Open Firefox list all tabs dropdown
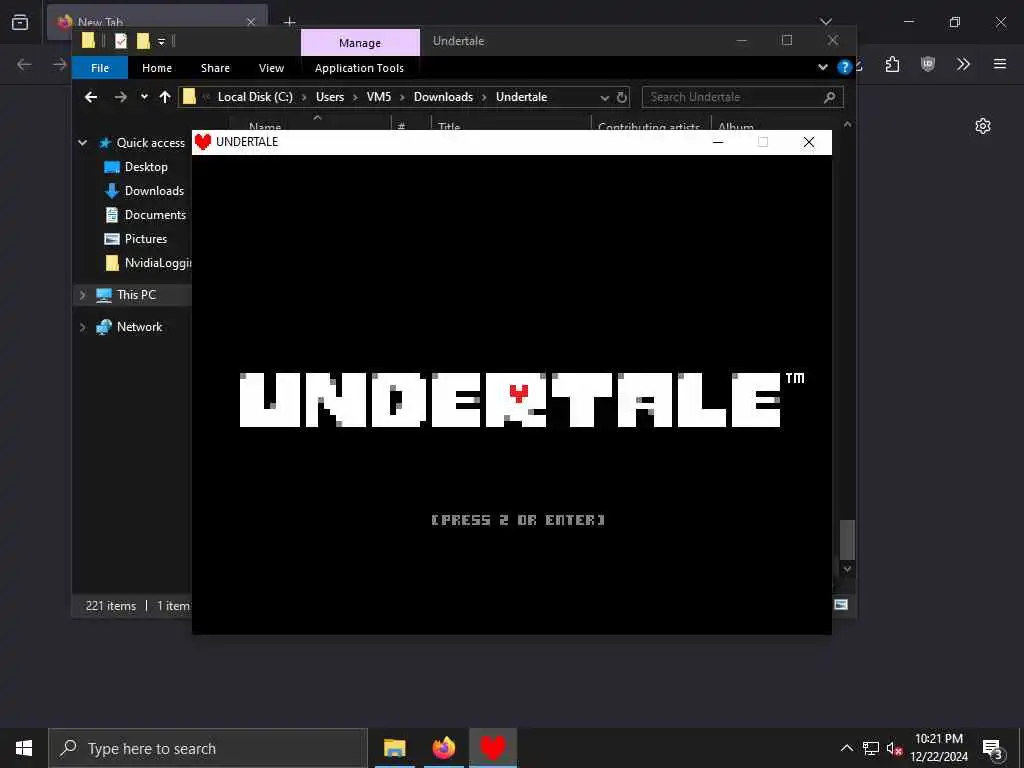This screenshot has height=768, width=1024. click(826, 22)
